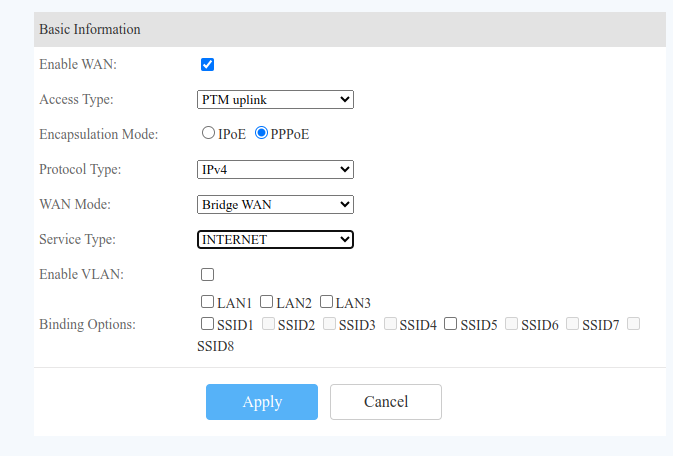Click the Basic Information section header
Viewport: 673px width, 456px height.
pos(90,30)
